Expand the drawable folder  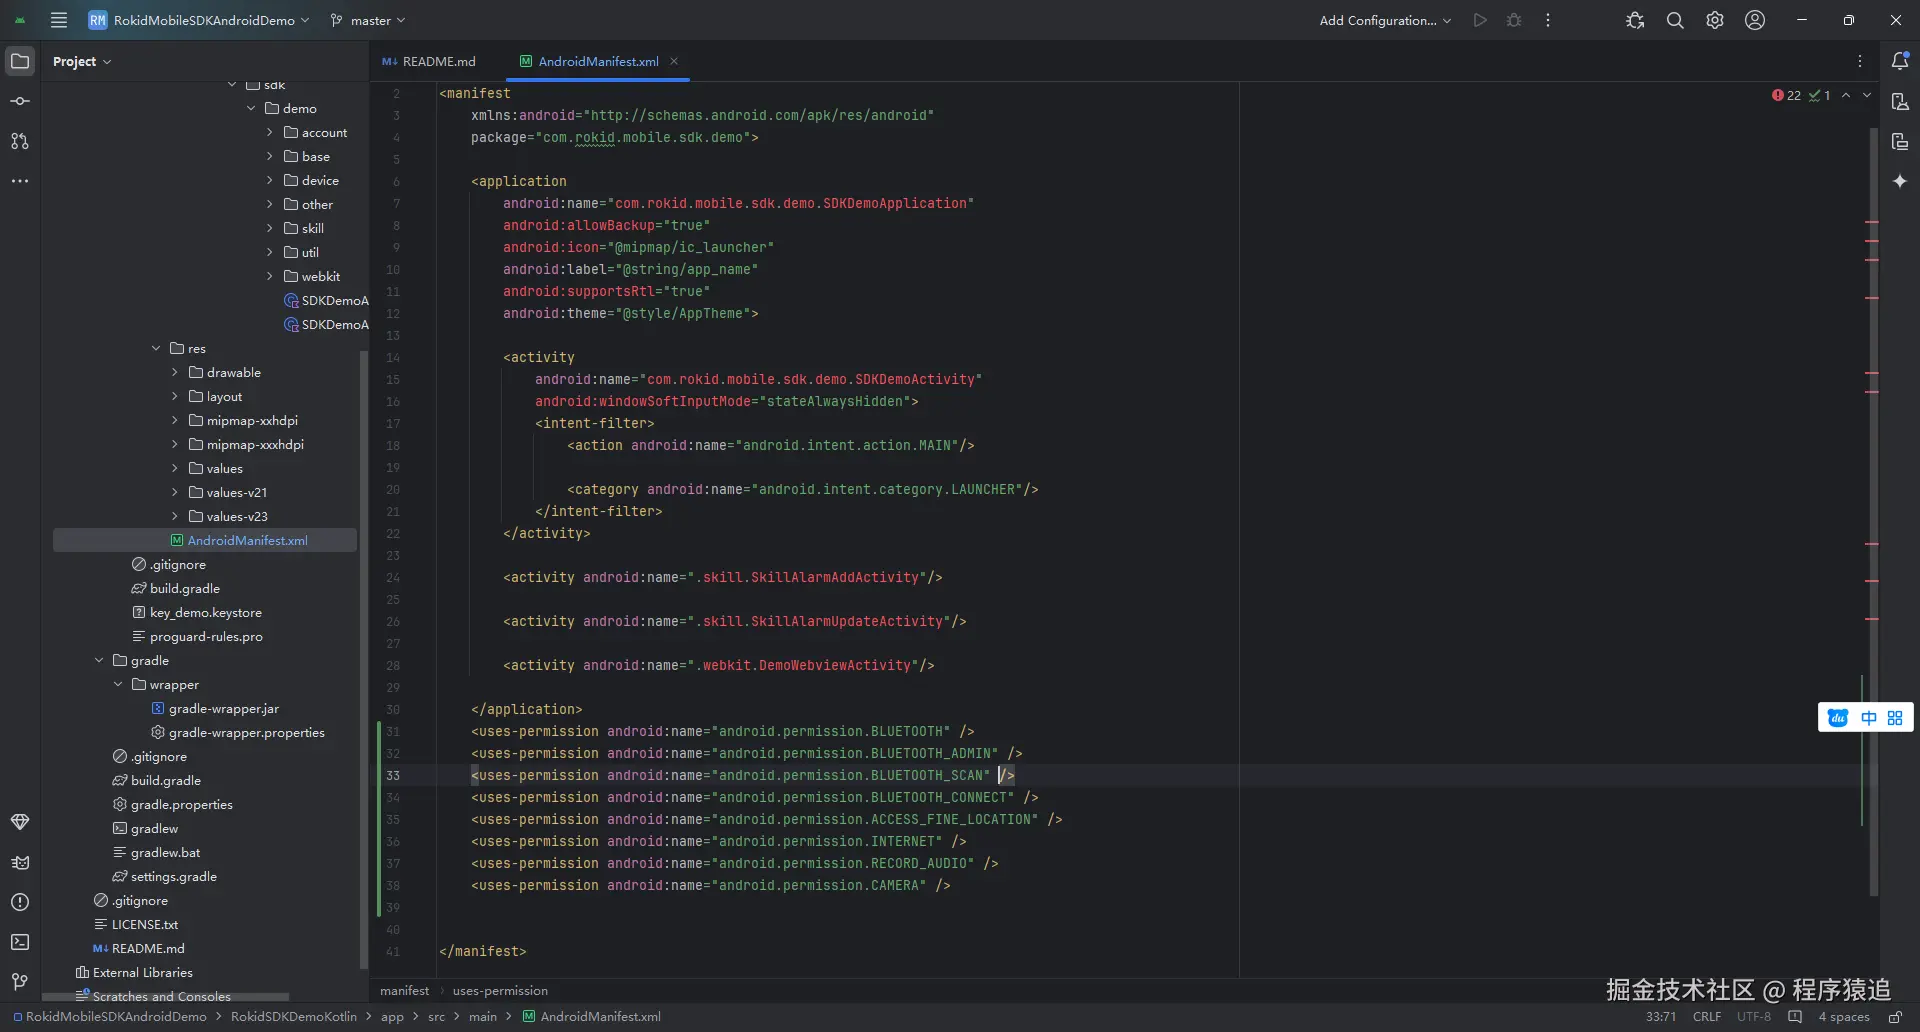175,373
